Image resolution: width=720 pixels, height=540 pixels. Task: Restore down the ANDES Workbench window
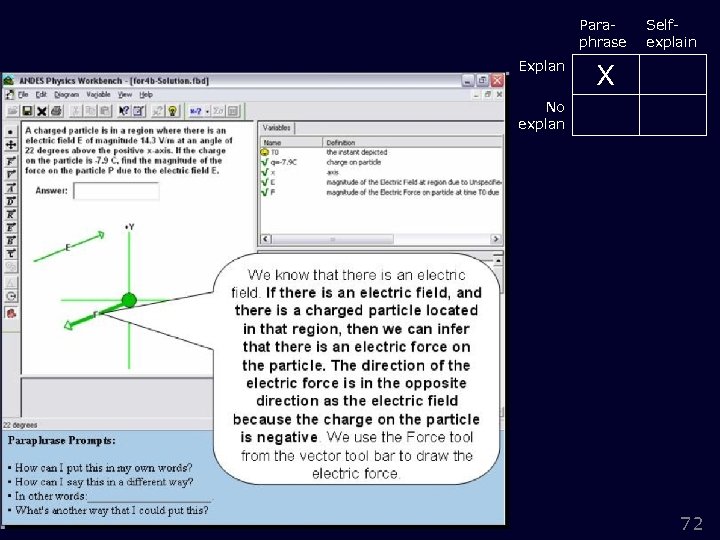(x=482, y=81)
